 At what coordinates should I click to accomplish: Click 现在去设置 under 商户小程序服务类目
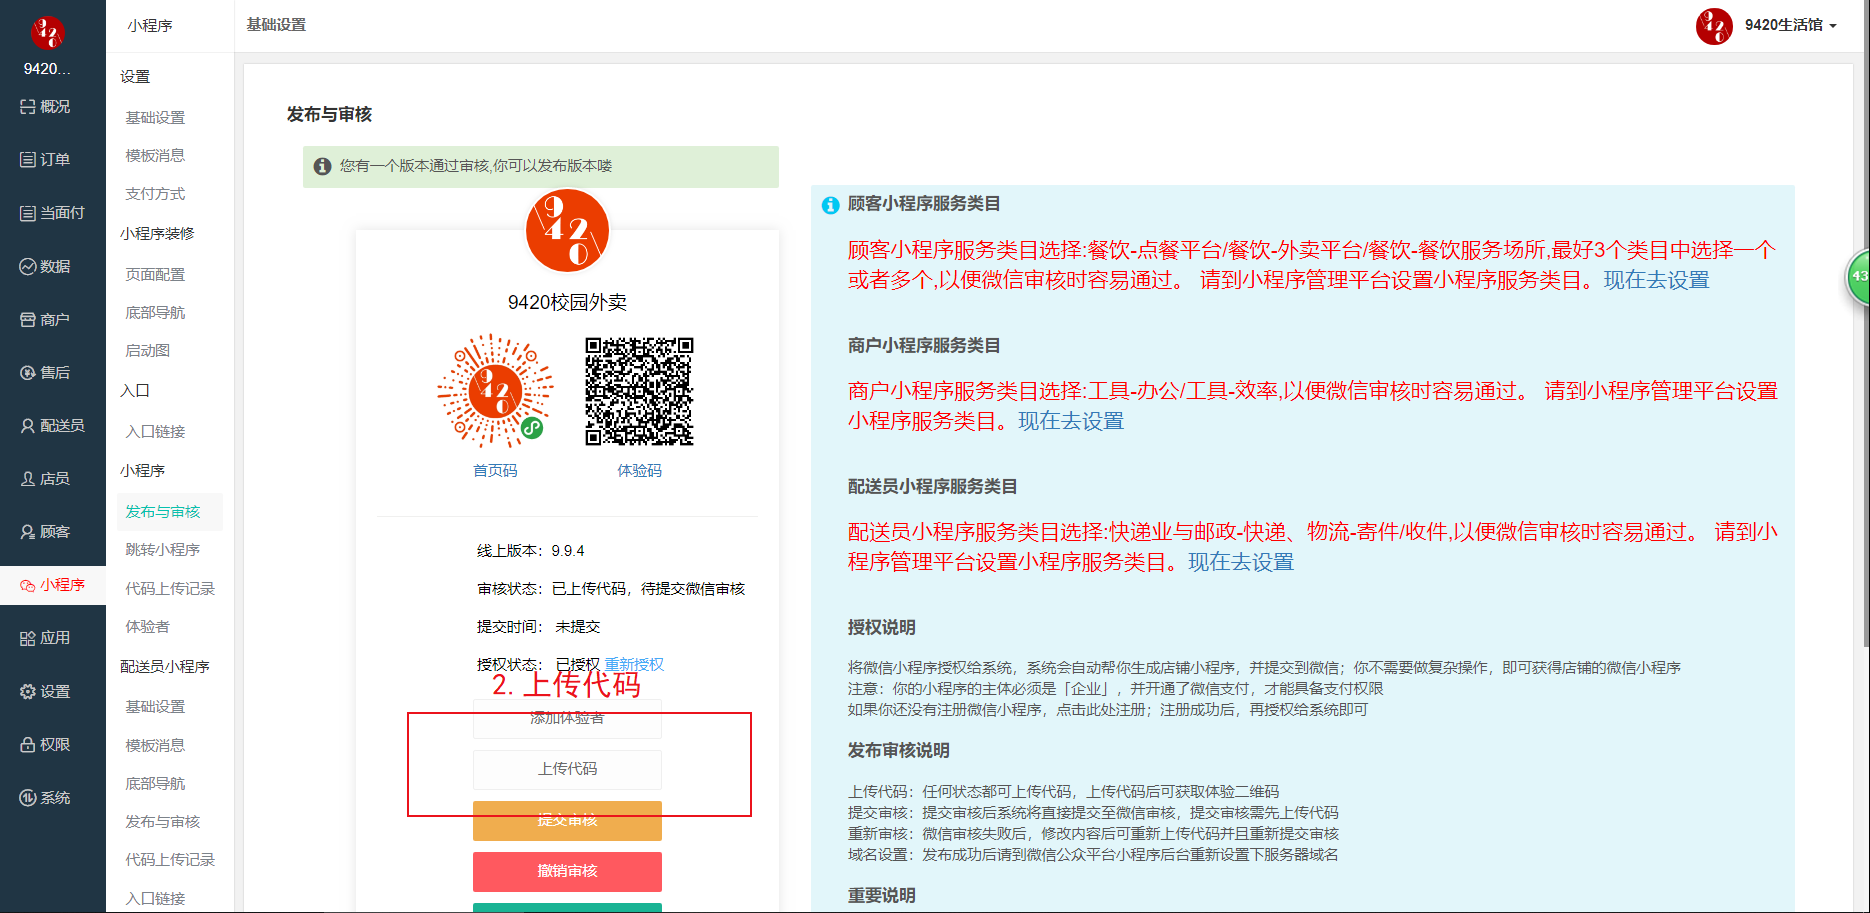1070,422
